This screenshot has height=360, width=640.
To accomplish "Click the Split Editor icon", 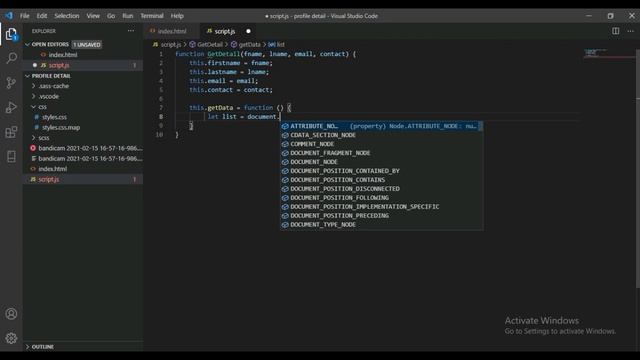I will (x=616, y=31).
